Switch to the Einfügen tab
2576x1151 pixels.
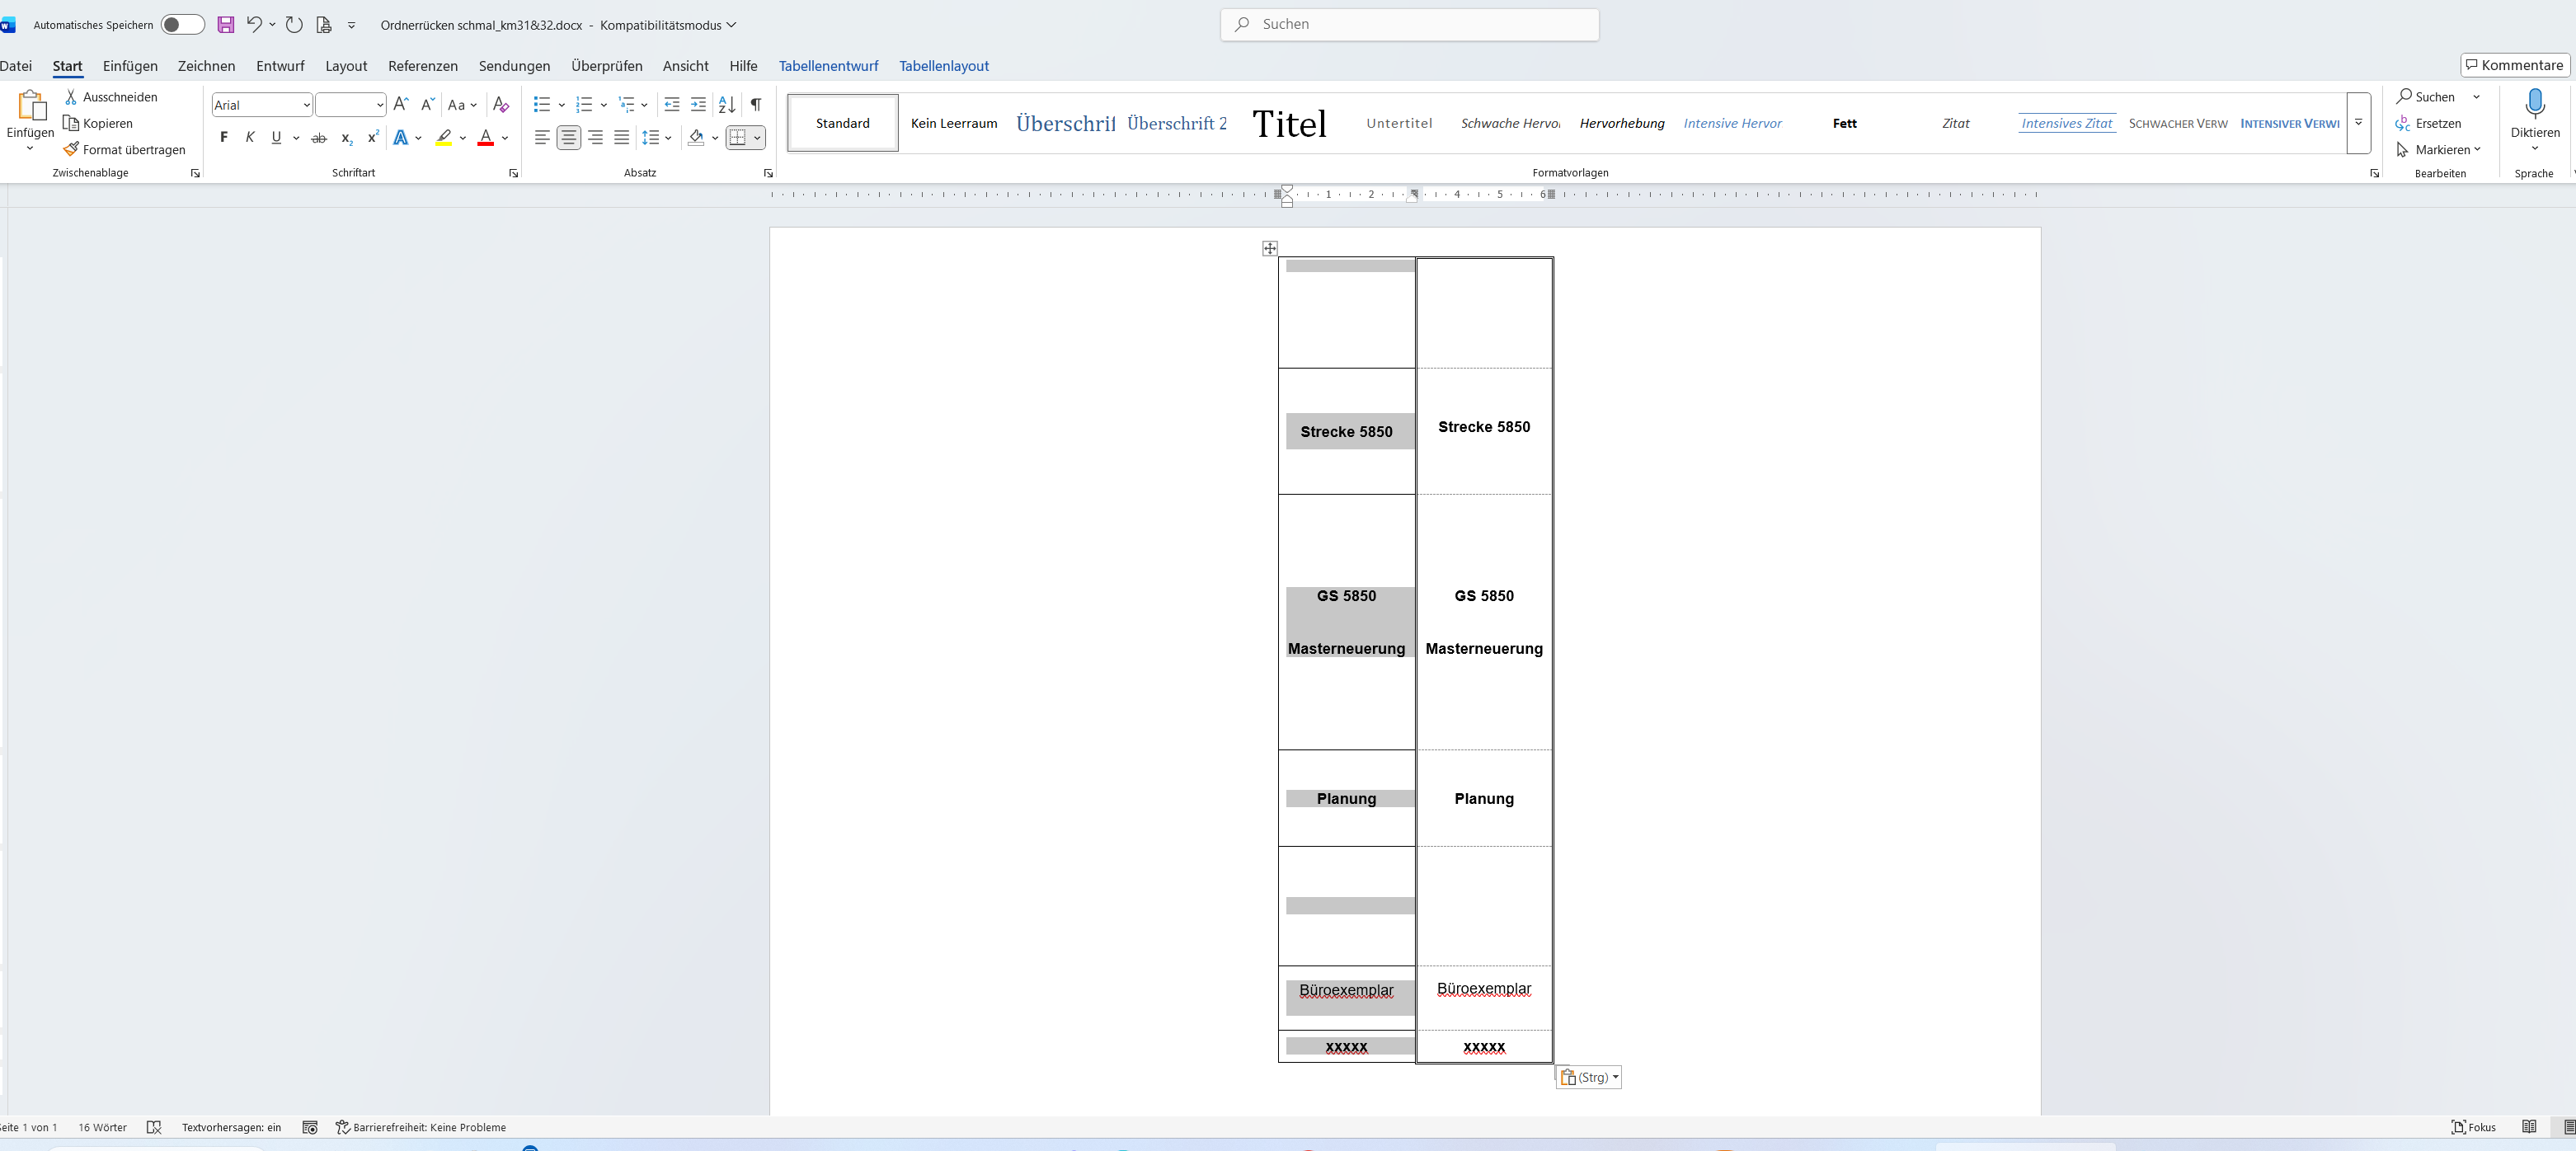(130, 66)
